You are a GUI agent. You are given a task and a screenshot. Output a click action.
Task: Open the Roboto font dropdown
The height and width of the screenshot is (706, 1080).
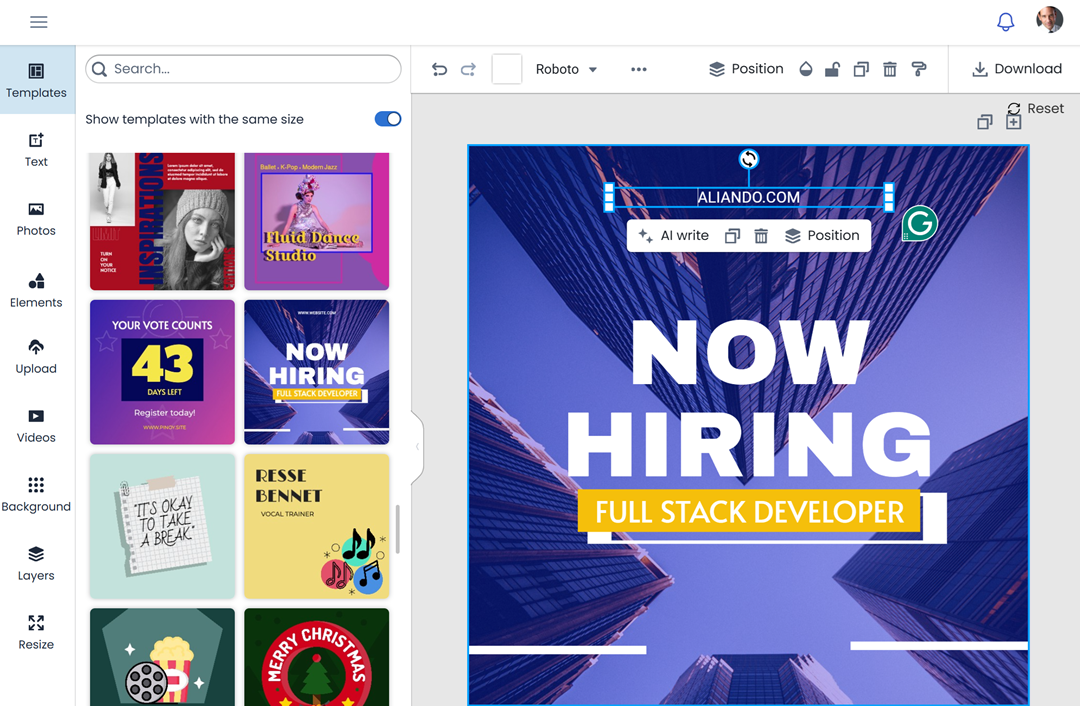pos(566,69)
